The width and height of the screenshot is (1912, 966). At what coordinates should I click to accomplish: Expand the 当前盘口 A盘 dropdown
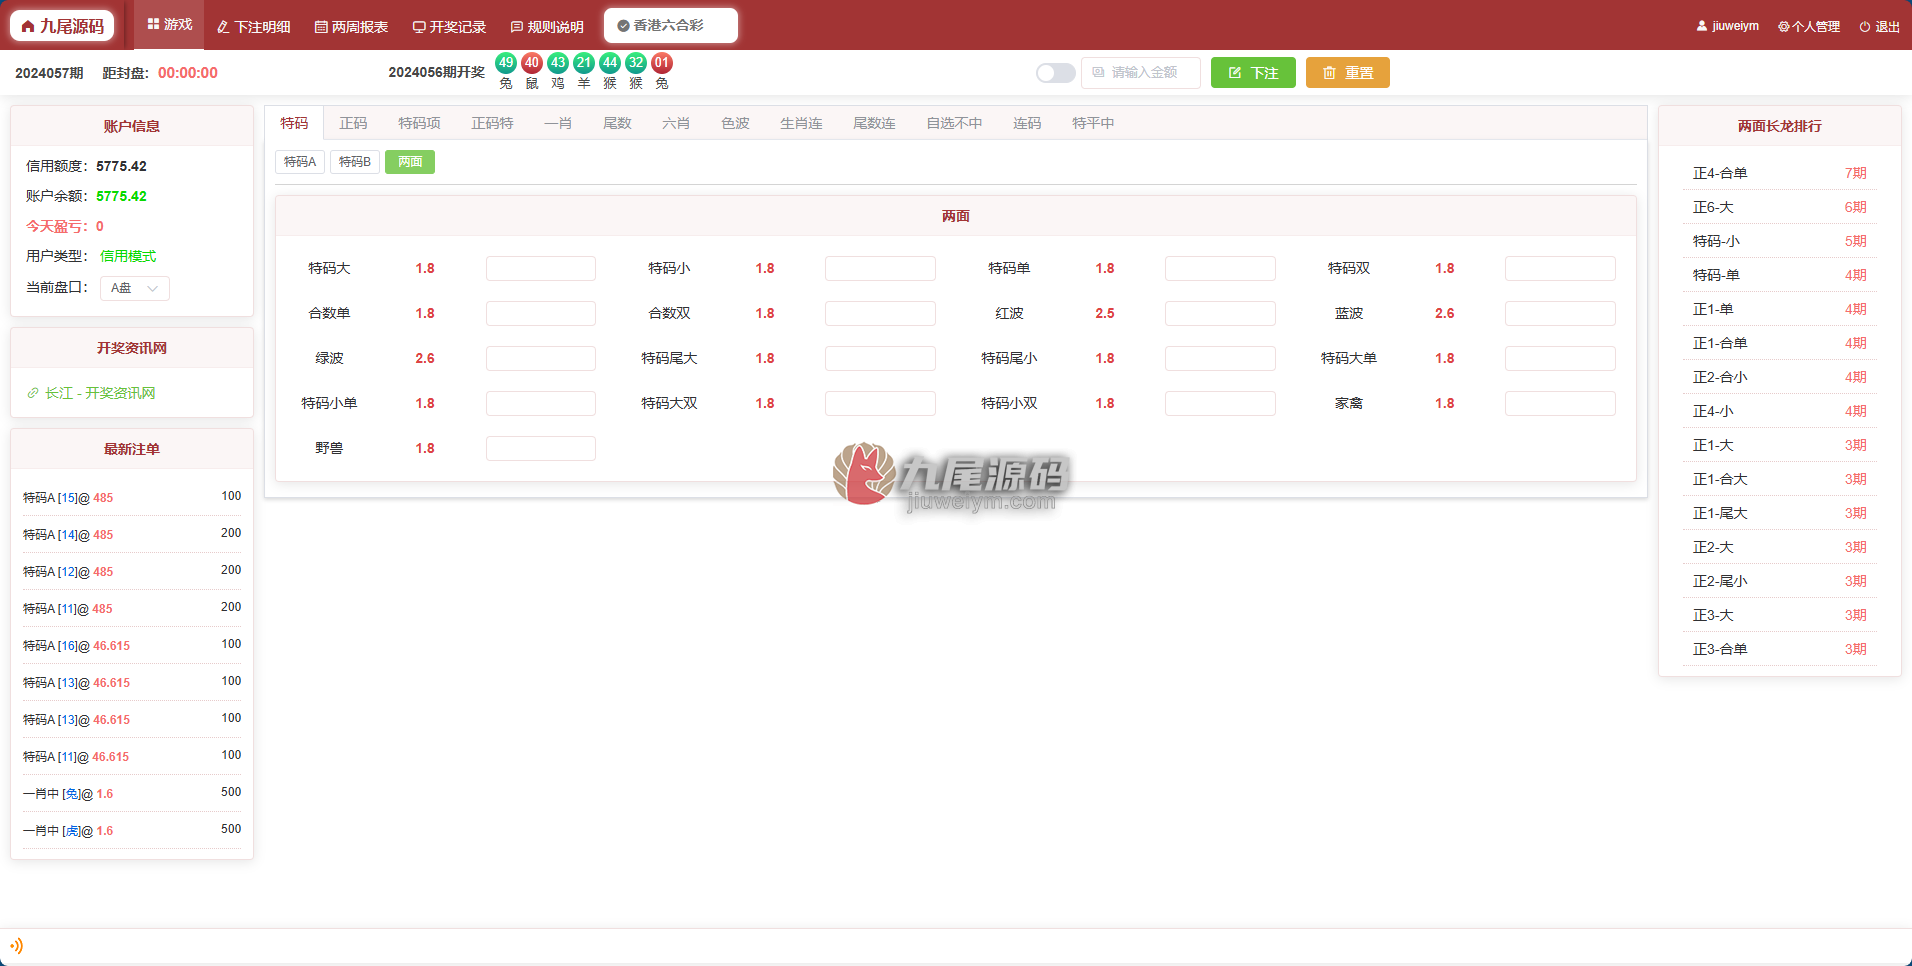(135, 288)
